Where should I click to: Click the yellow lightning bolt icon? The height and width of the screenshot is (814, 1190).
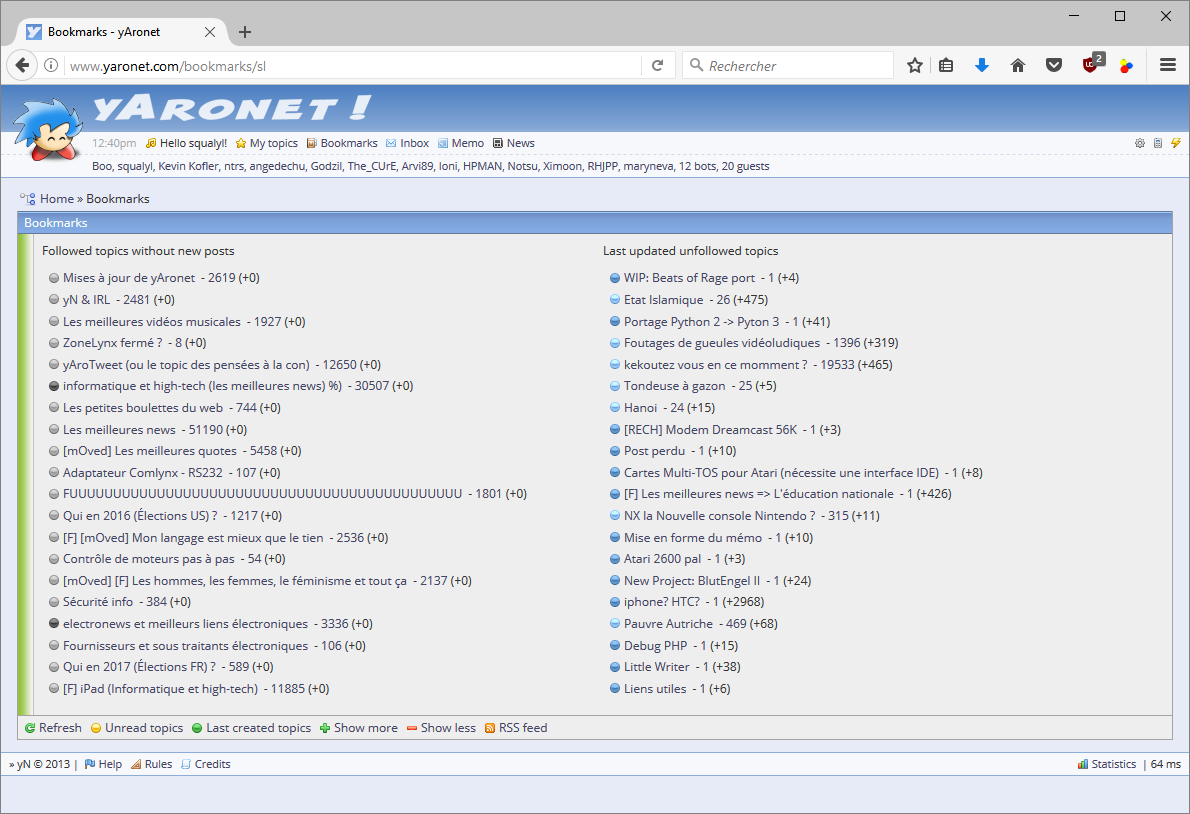coord(1176,143)
